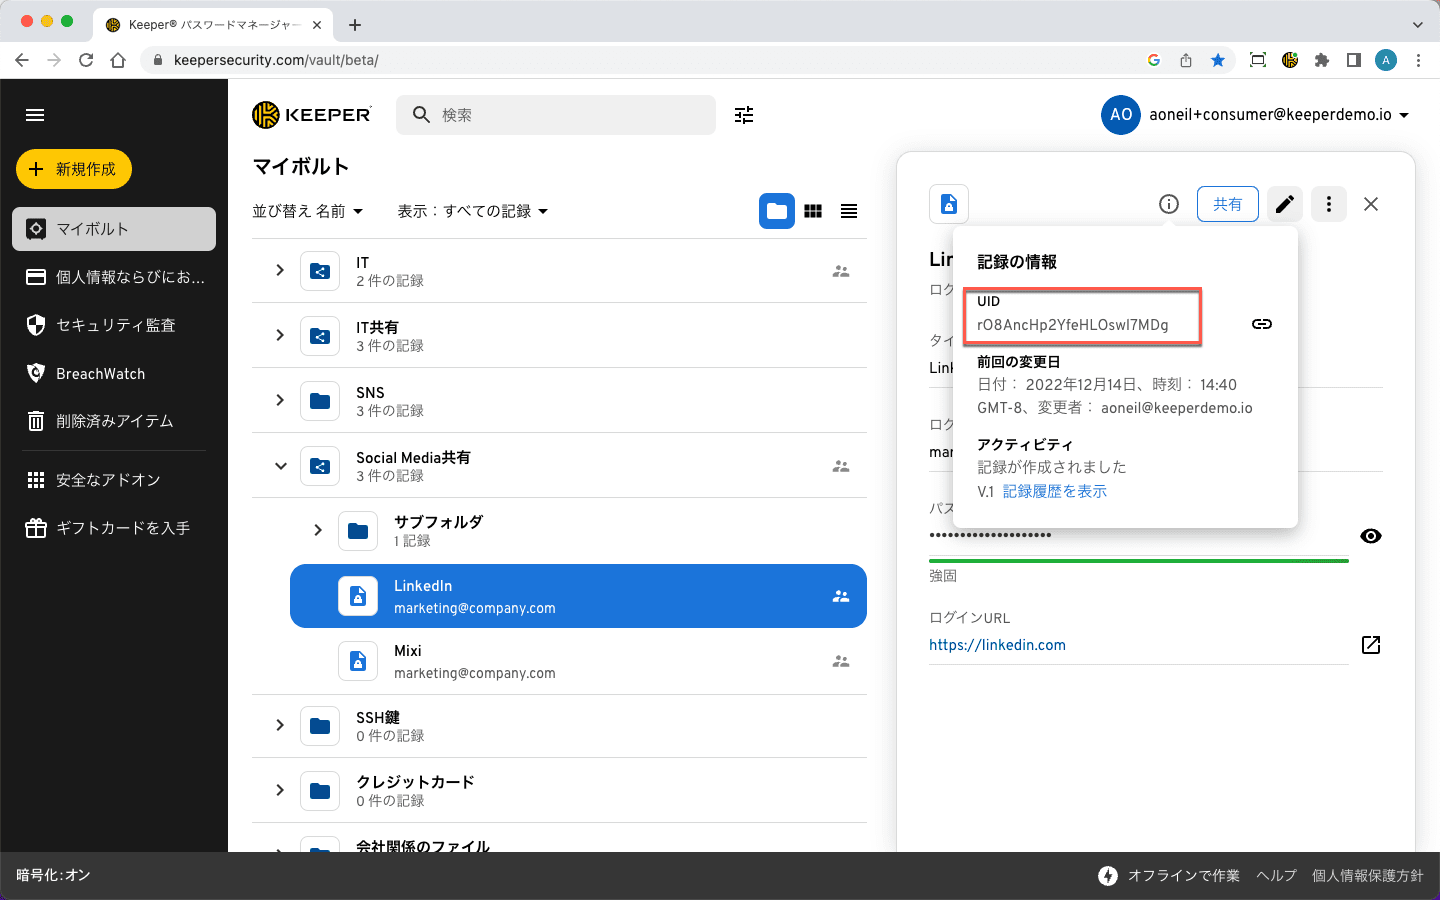Launch the LinkedIn URL external link icon
Viewport: 1440px width, 900px height.
click(1370, 645)
